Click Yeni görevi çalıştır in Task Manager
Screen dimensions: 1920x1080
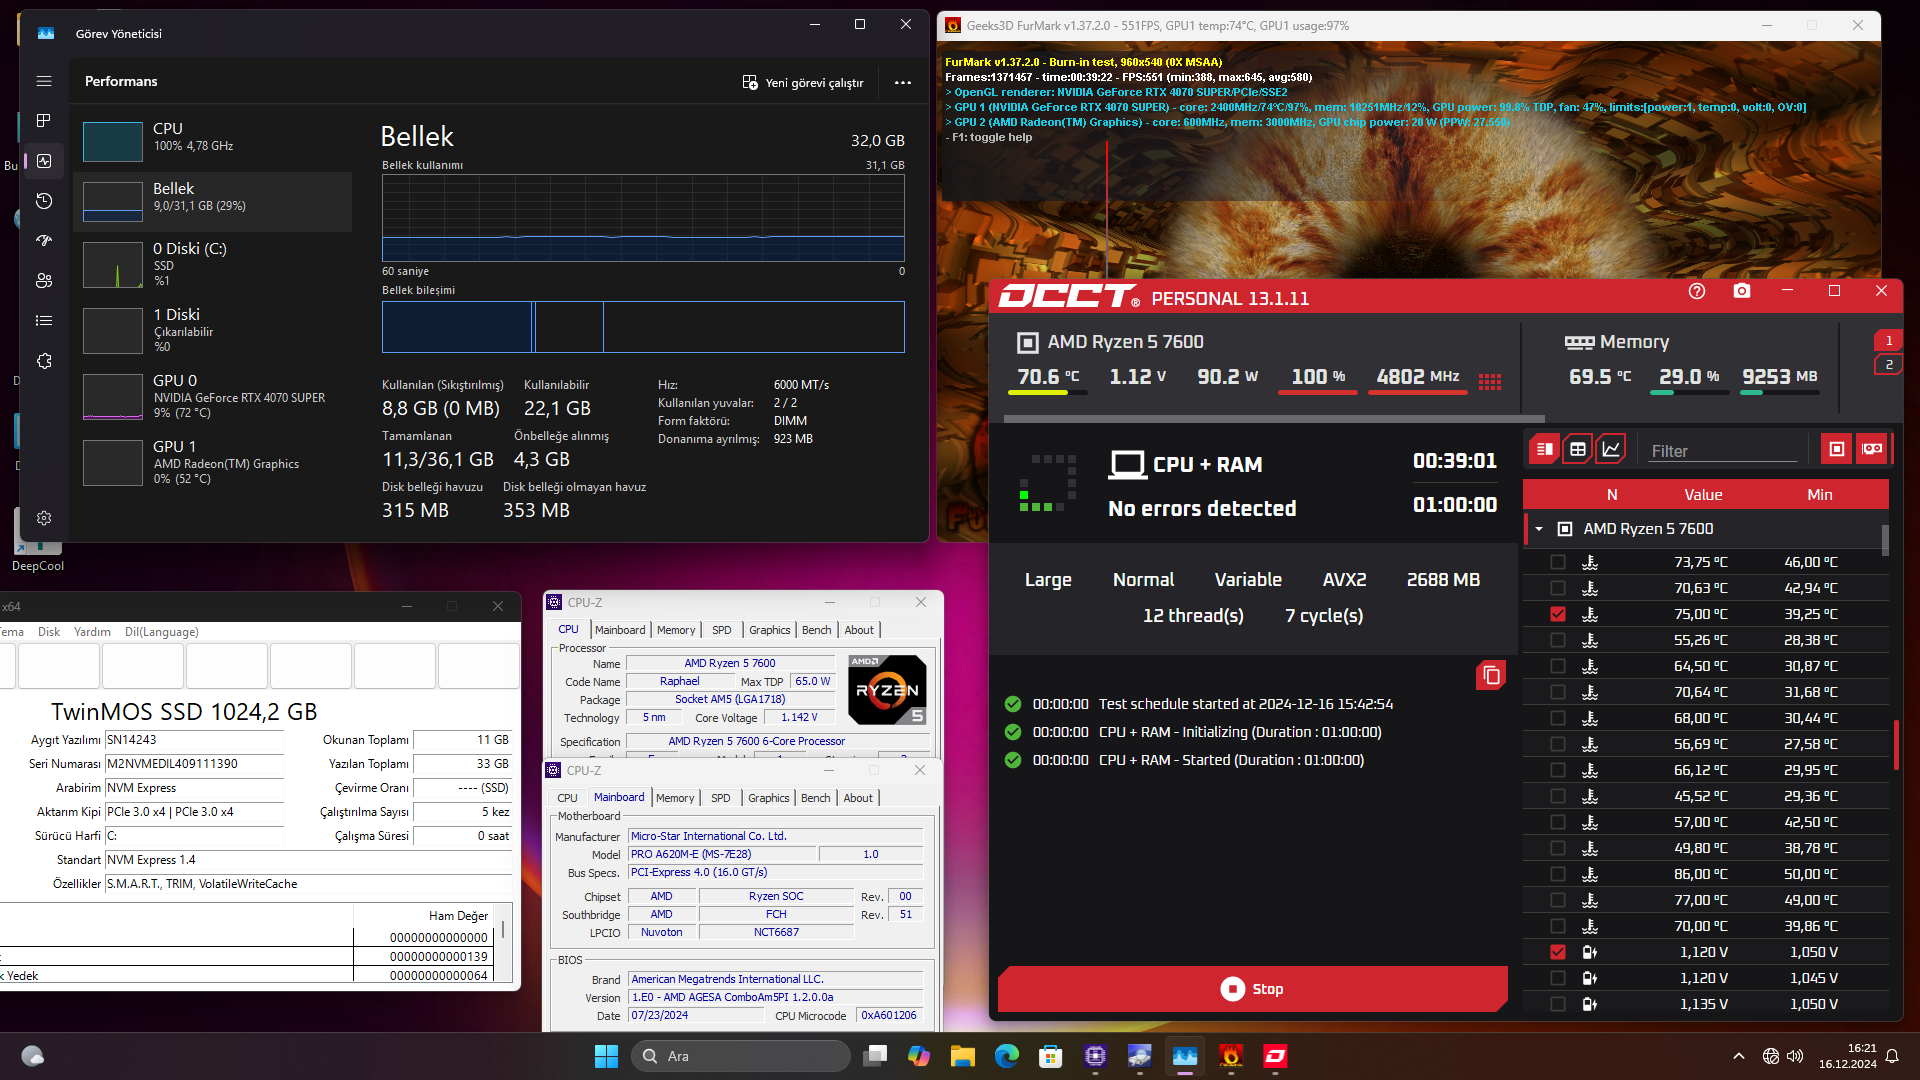click(x=803, y=82)
